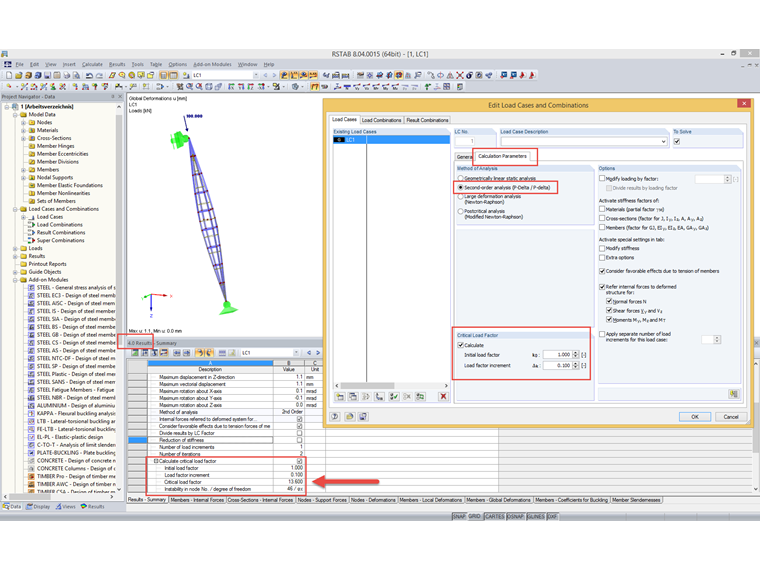This screenshot has height=570, width=760.
Task: Click the first green icon in results table toolbar
Action: tap(135, 353)
